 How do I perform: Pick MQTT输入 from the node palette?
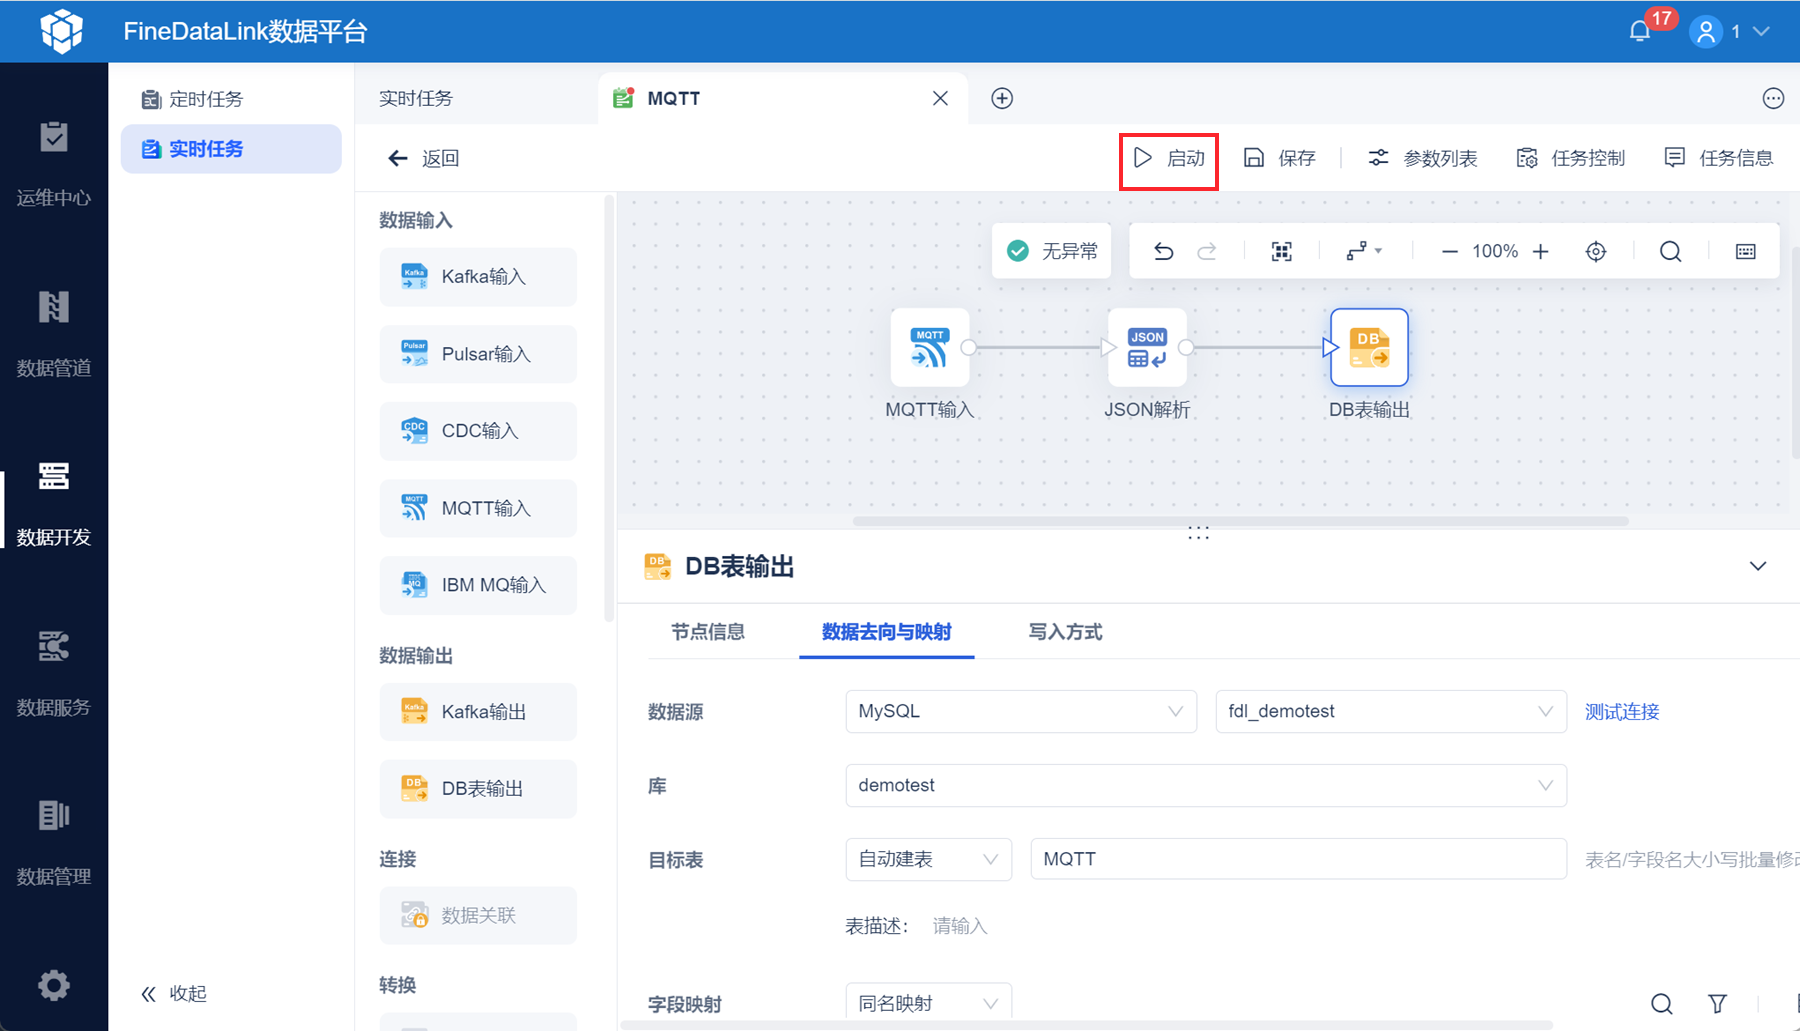[x=478, y=508]
